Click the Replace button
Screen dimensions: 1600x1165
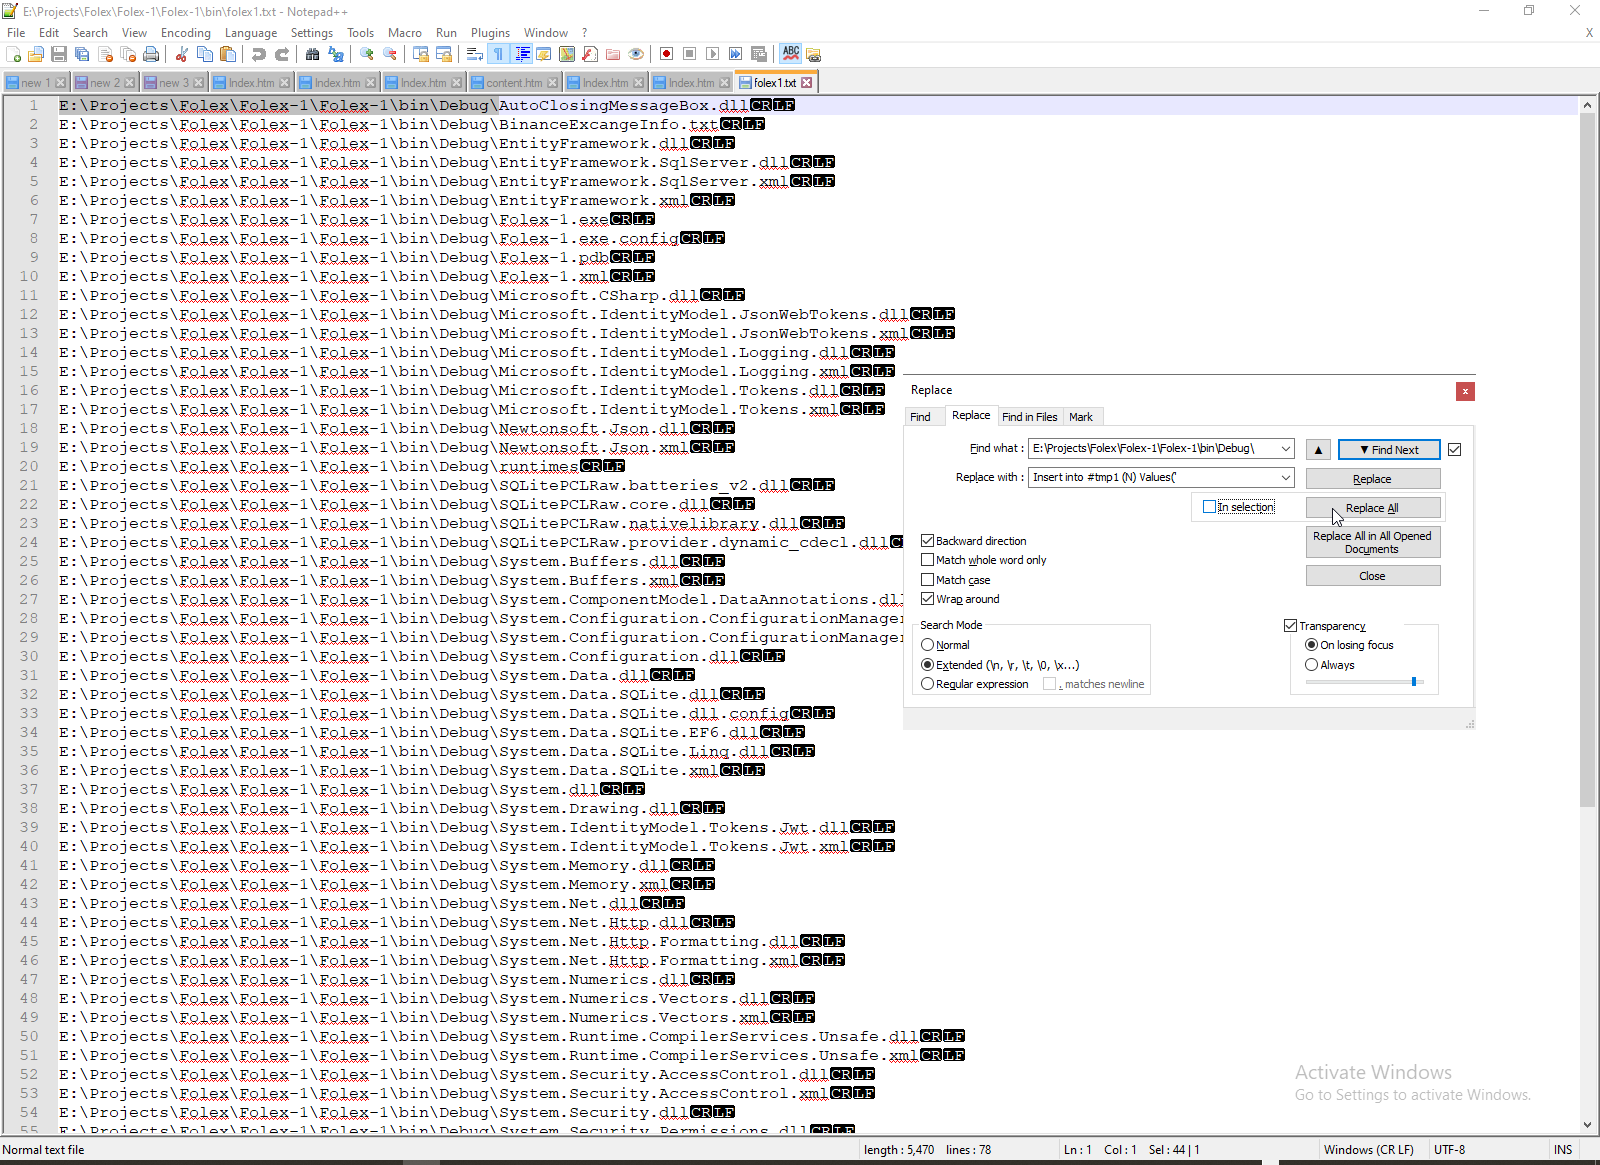[x=1372, y=479]
